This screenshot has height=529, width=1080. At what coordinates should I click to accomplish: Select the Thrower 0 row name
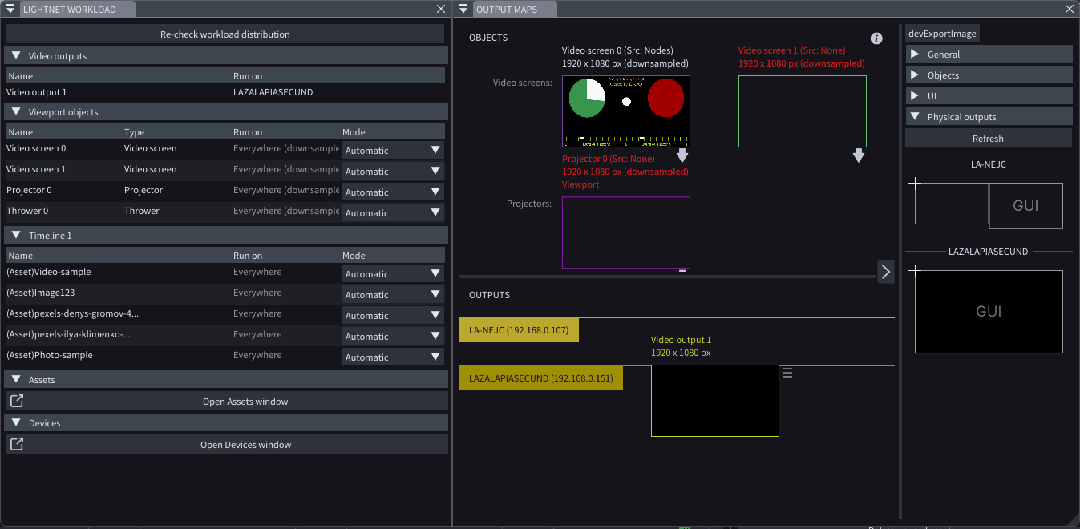(x=27, y=211)
